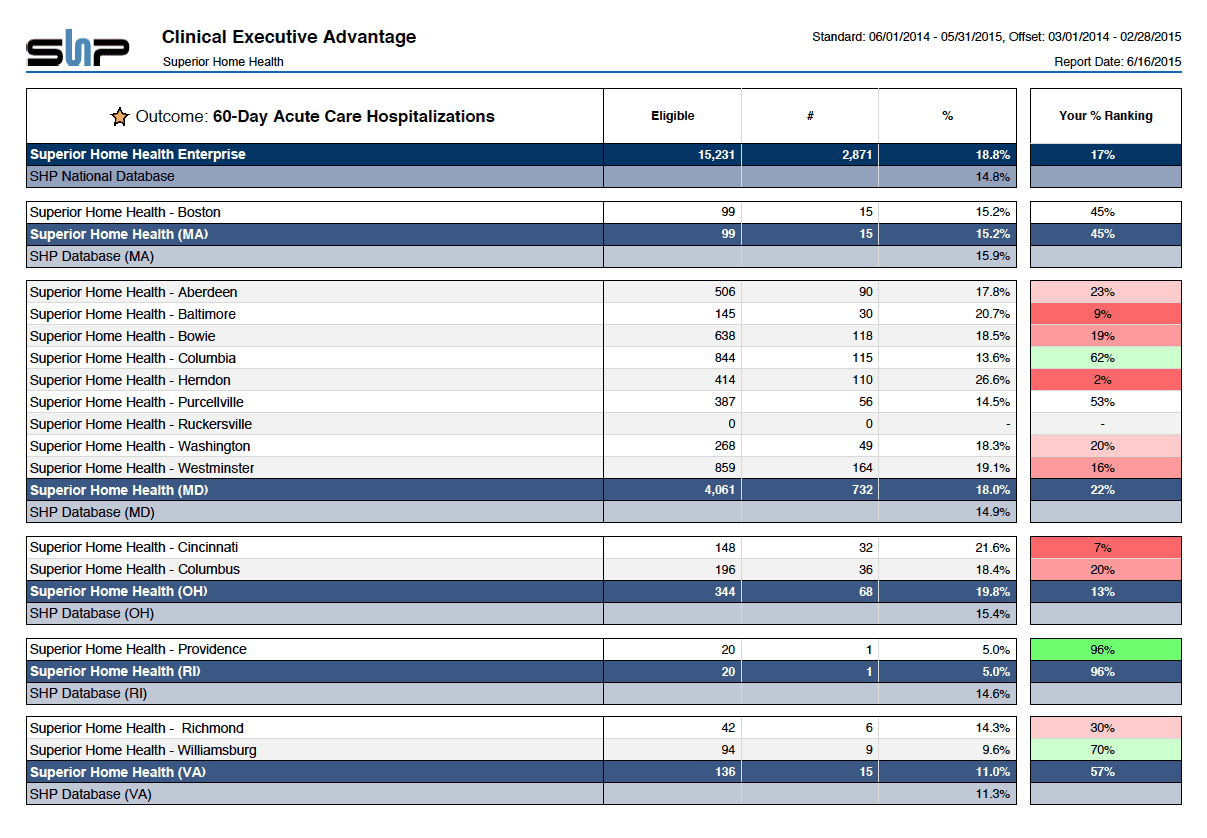Click Providence bright green ranking 96%

(1105, 650)
